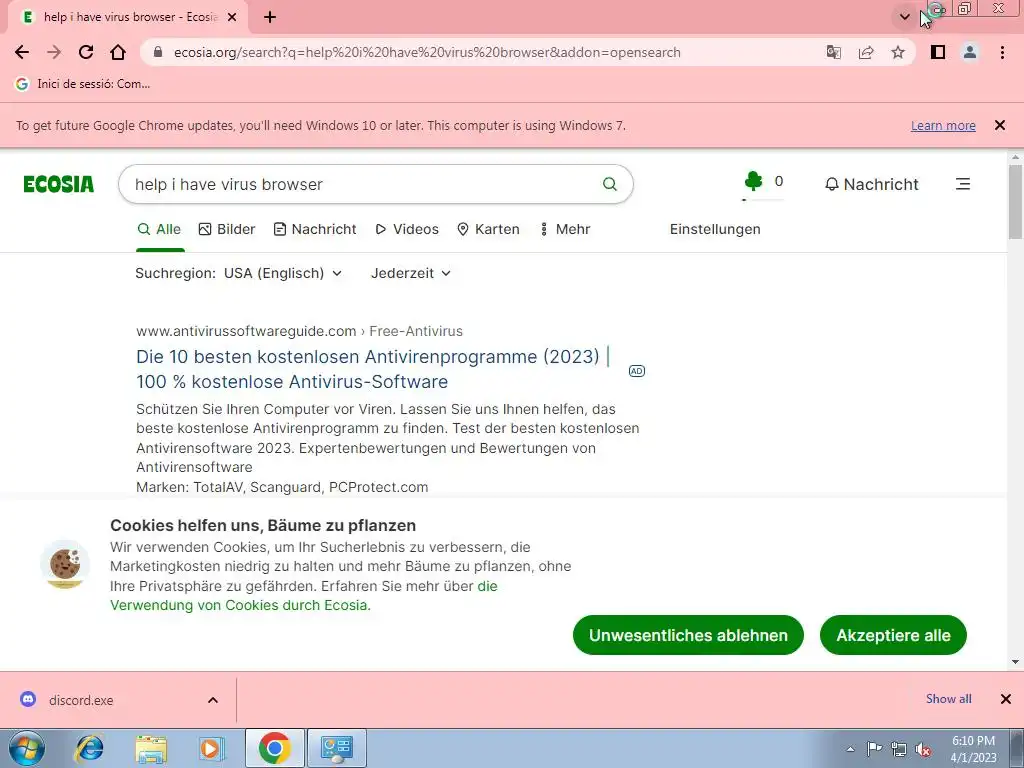This screenshot has height=768, width=1024.
Task: Open Die 10 besten kostenlosen Antivirenprogramme result
Action: (372, 369)
